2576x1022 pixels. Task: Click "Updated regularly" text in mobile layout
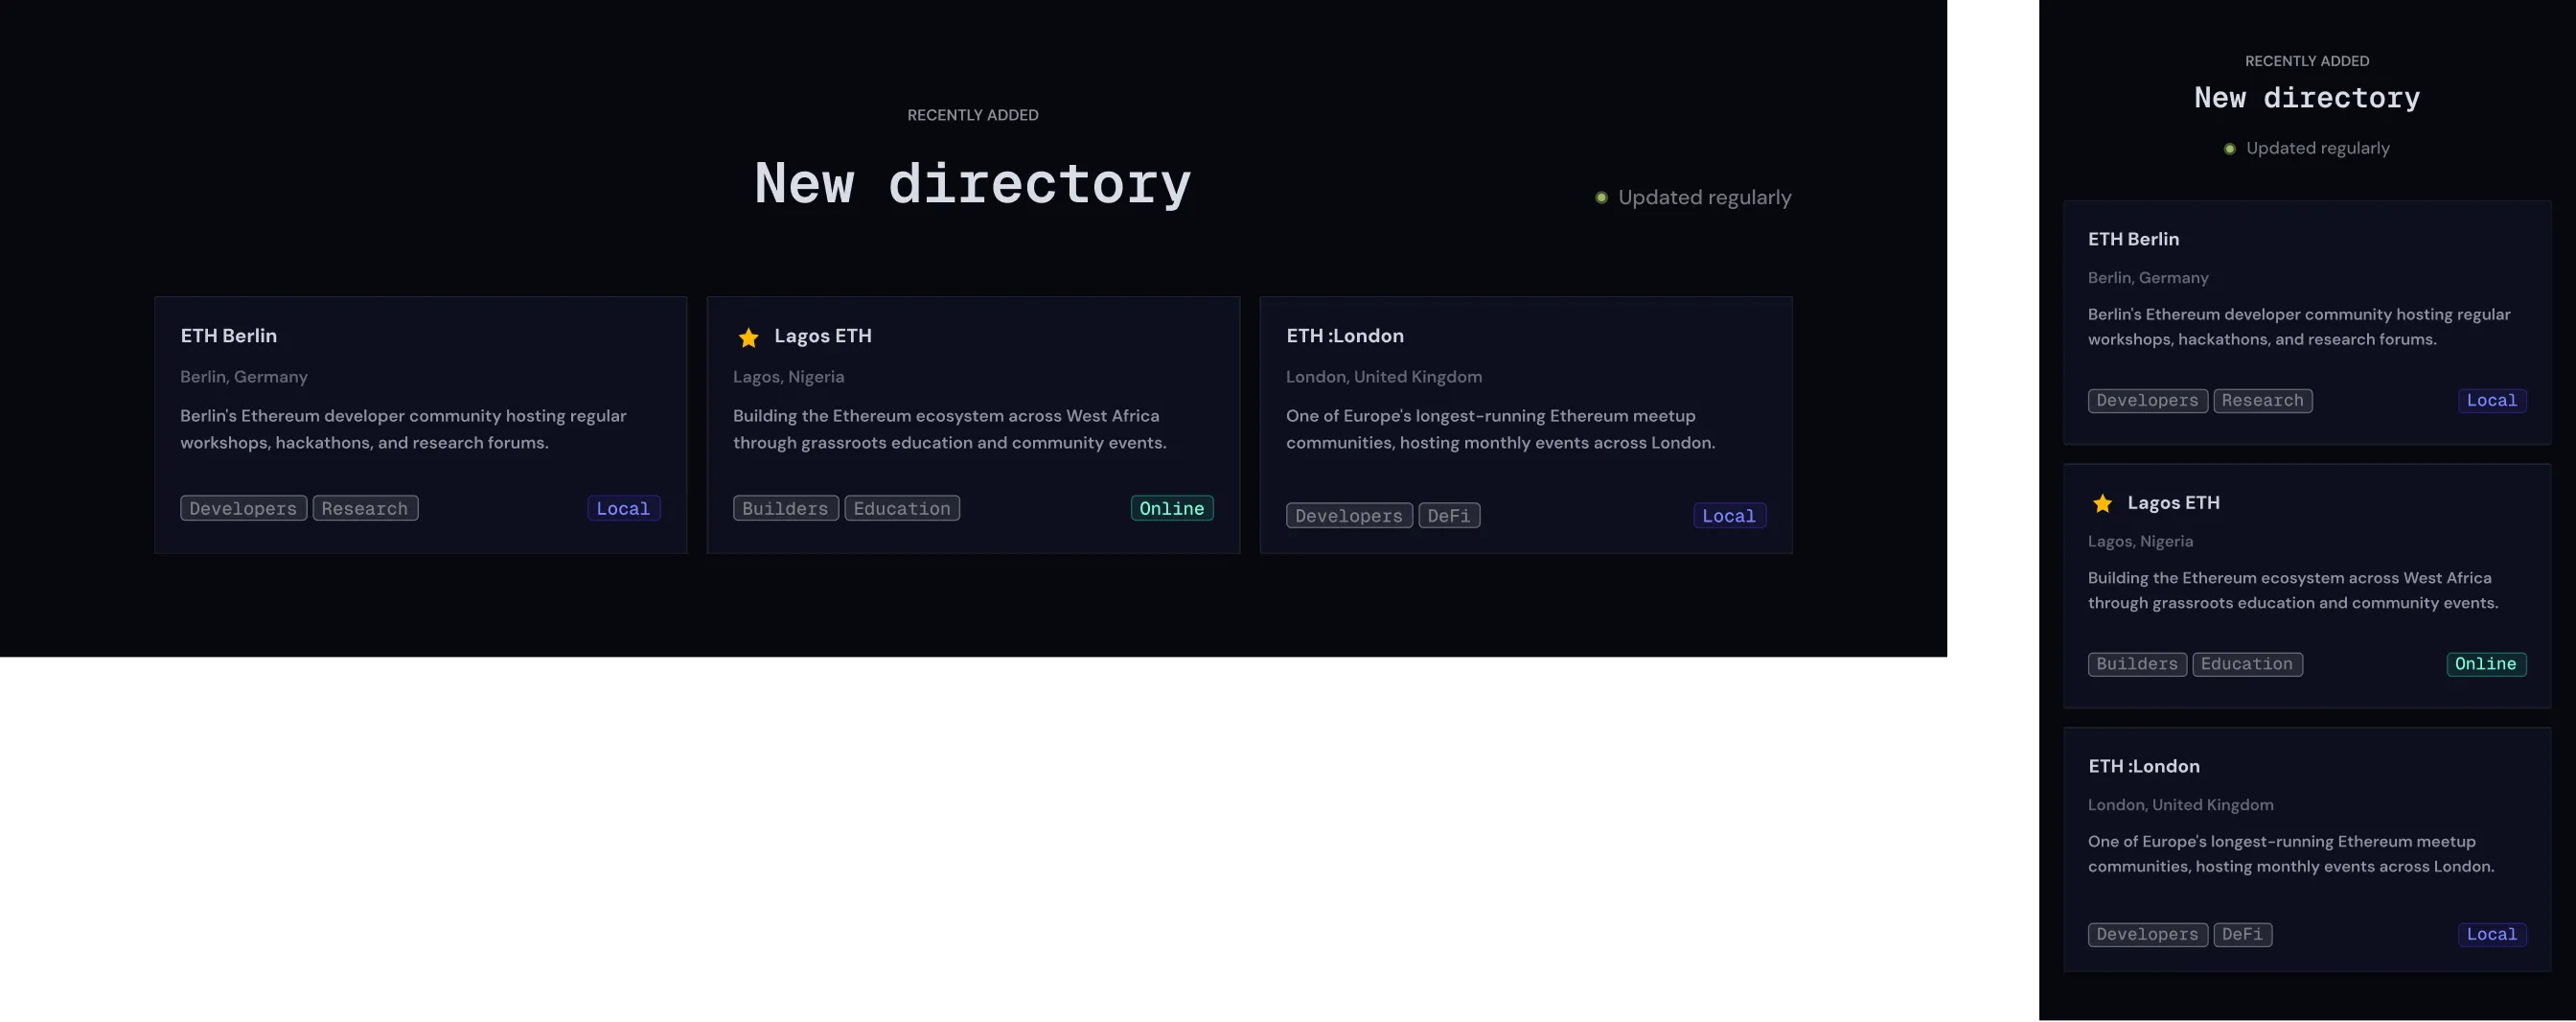coord(2318,148)
